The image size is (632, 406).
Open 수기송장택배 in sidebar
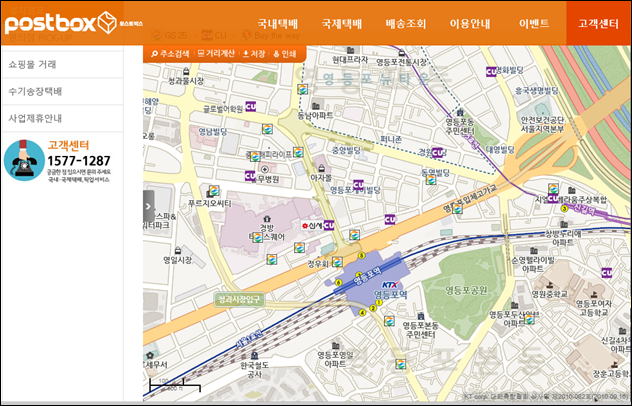point(62,92)
